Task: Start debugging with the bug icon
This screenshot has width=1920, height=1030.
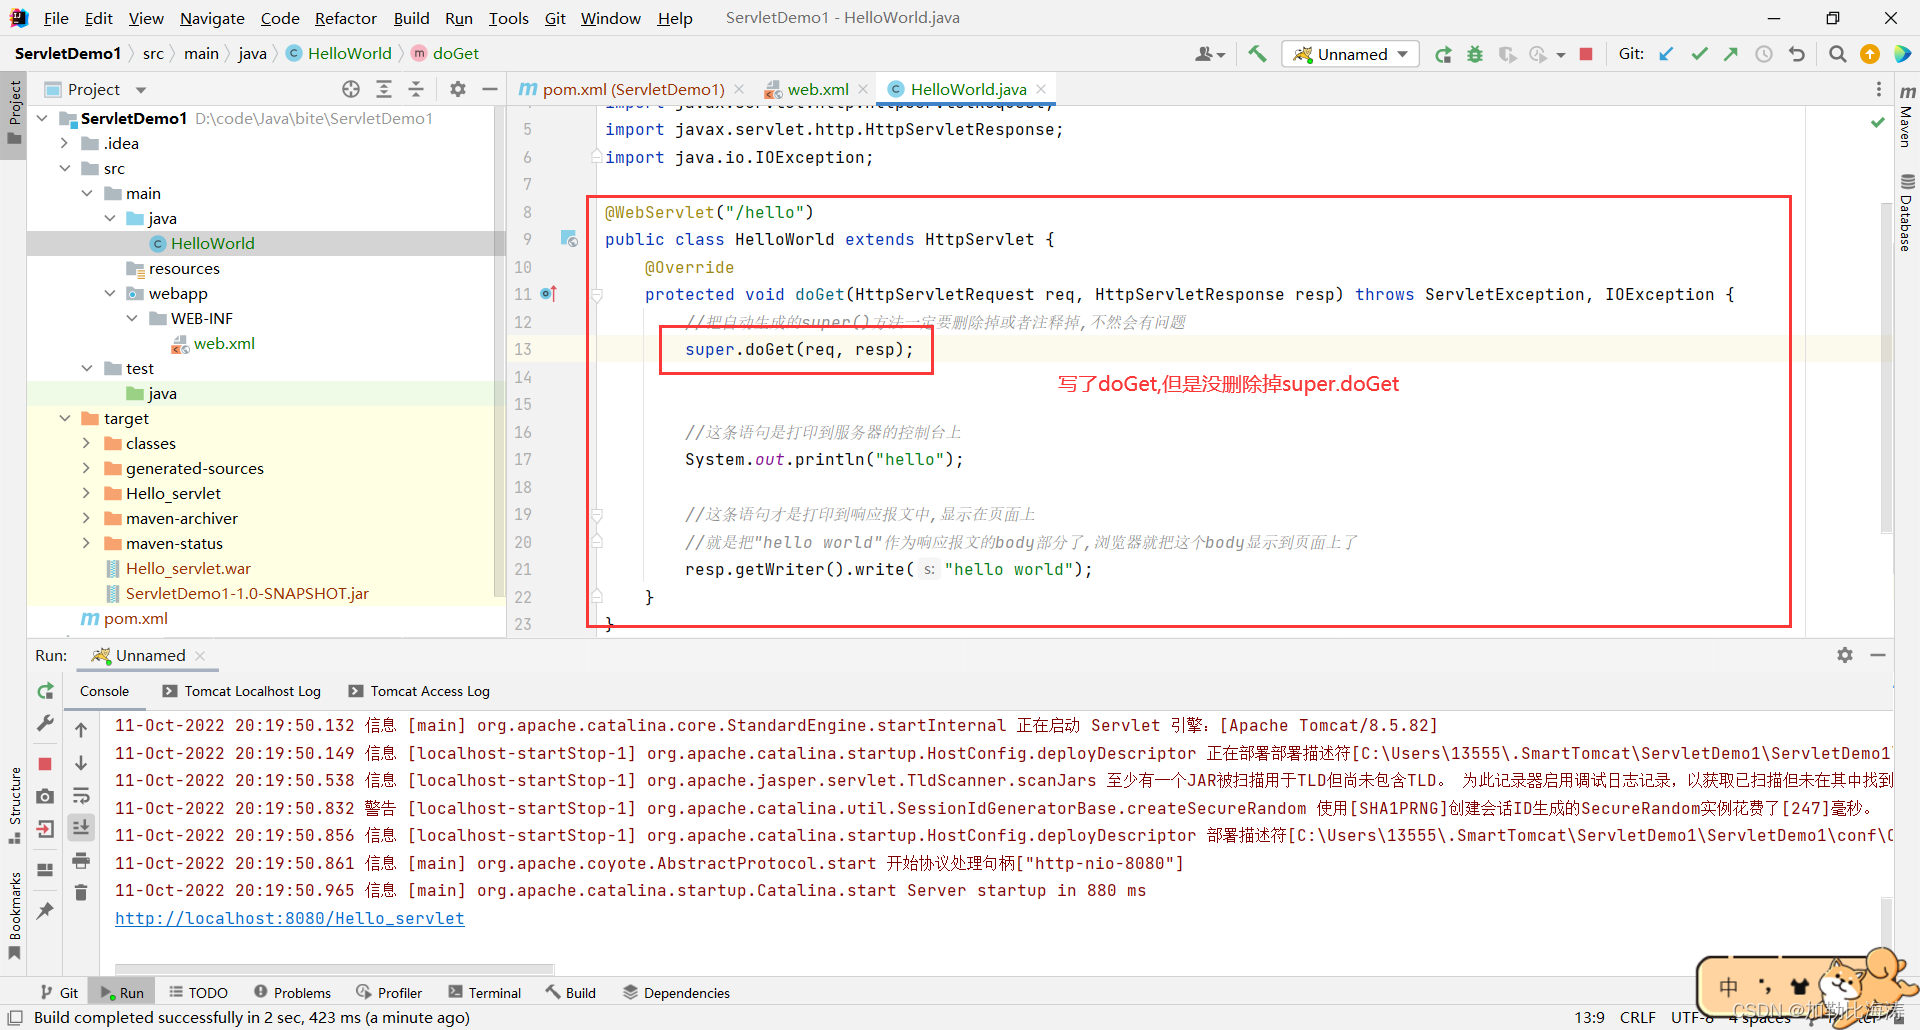Action: point(1475,53)
